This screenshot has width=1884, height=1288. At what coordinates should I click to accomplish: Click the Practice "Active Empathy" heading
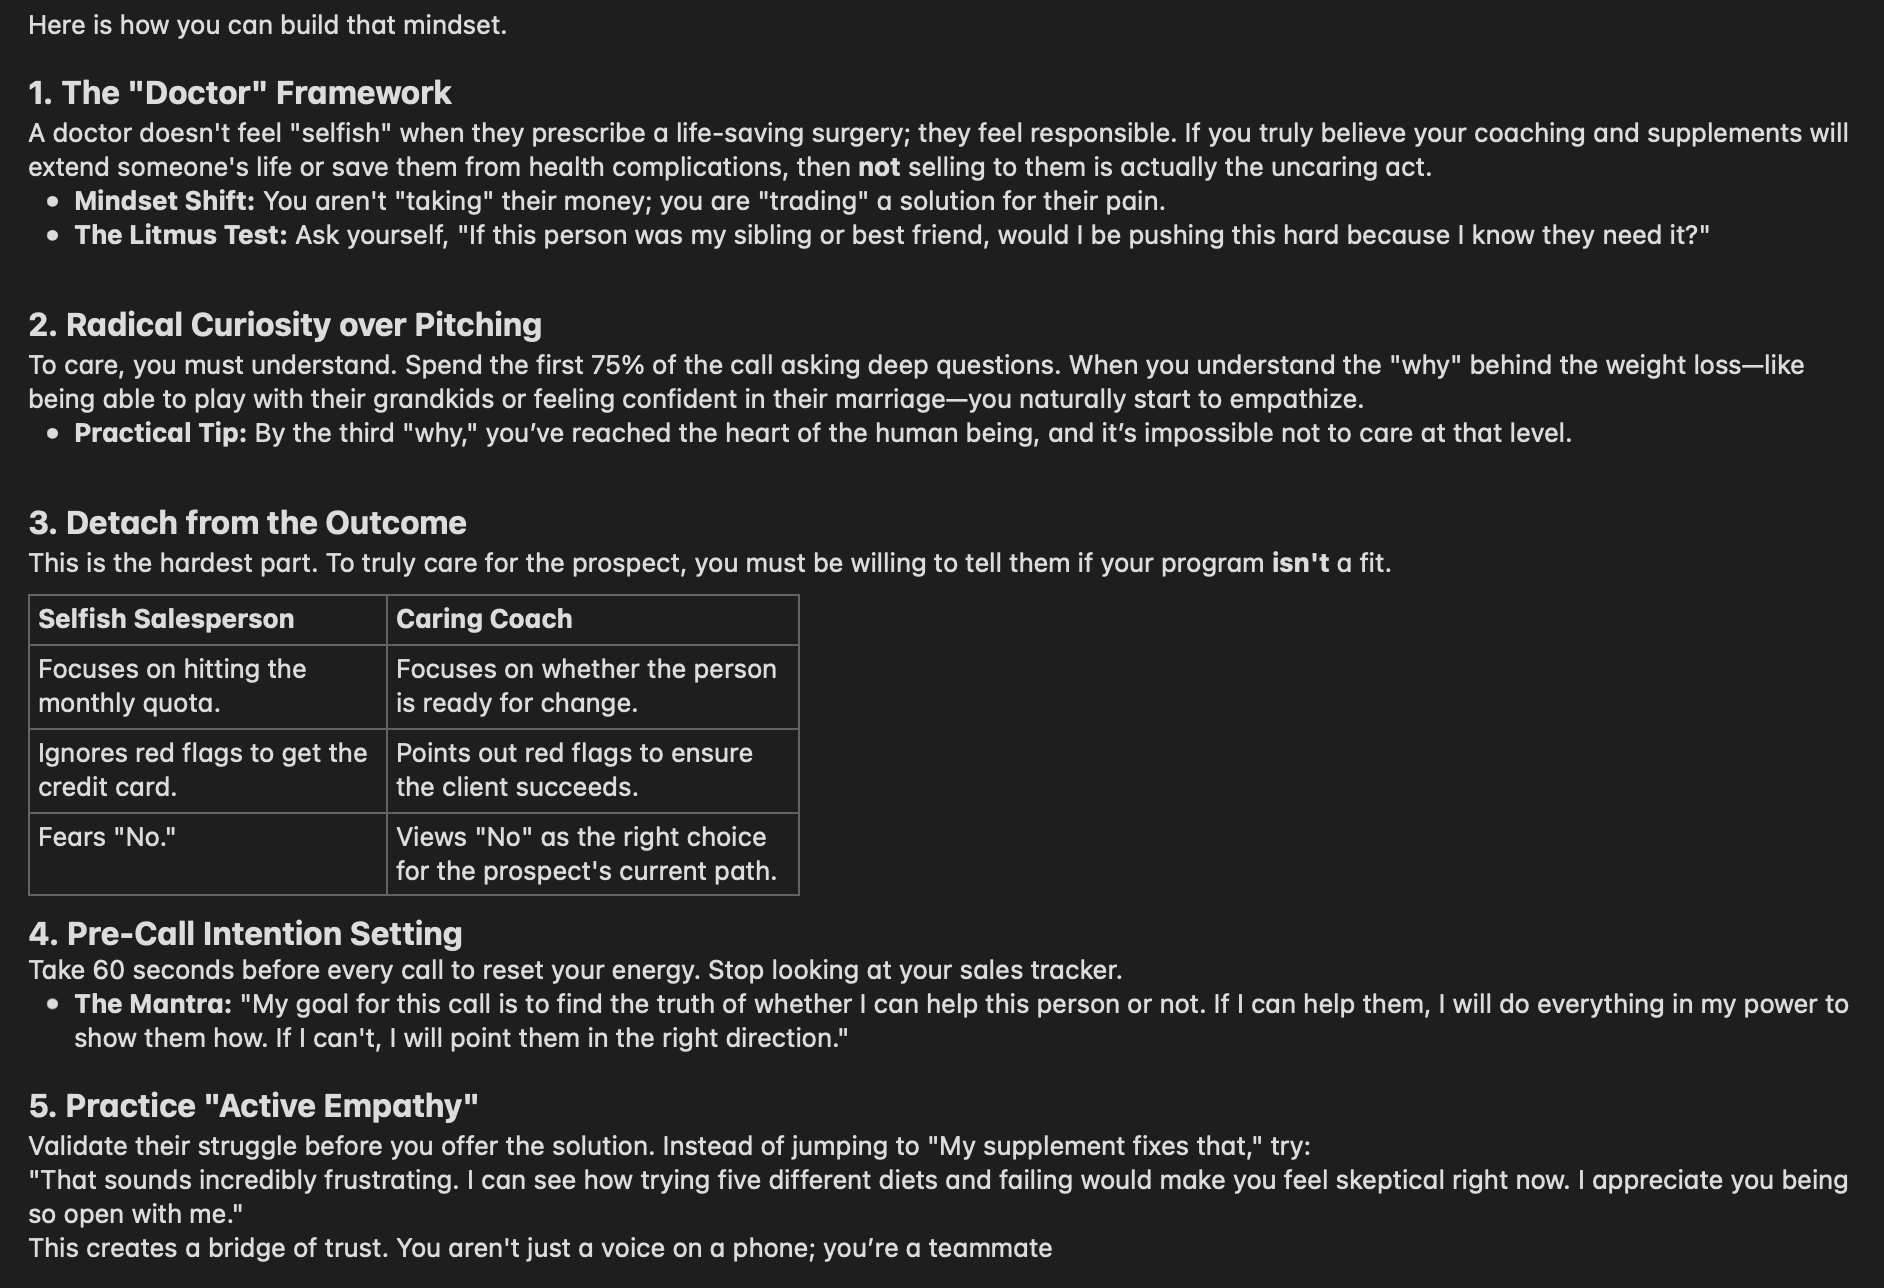tap(253, 1106)
